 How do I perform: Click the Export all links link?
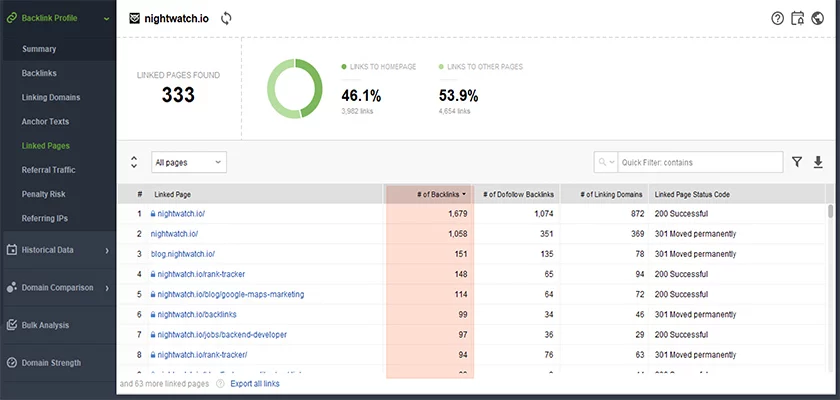pos(255,383)
